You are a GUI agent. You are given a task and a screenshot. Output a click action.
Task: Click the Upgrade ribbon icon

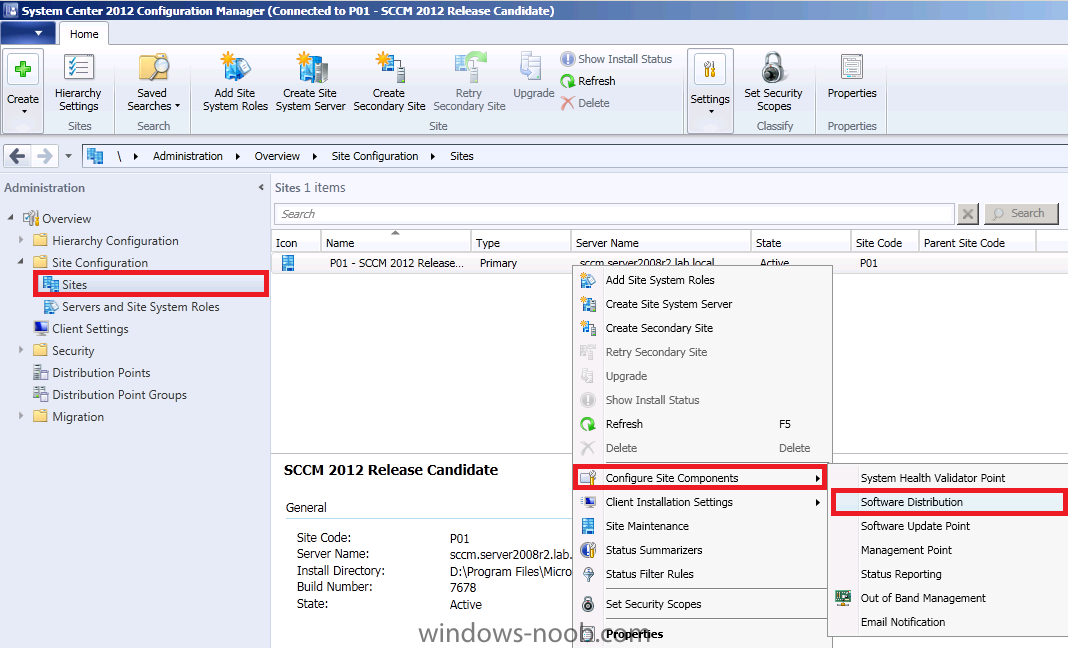point(533,76)
